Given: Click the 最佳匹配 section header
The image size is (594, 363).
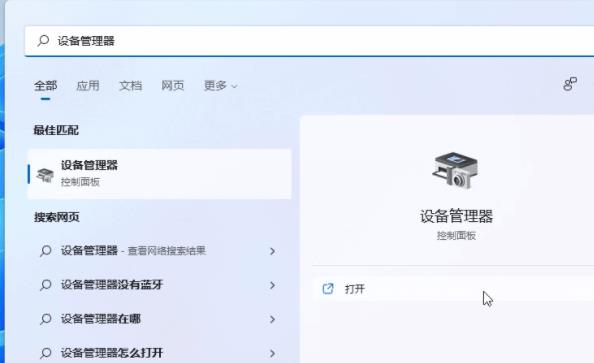Looking at the screenshot, I should pyautogui.click(x=56, y=130).
